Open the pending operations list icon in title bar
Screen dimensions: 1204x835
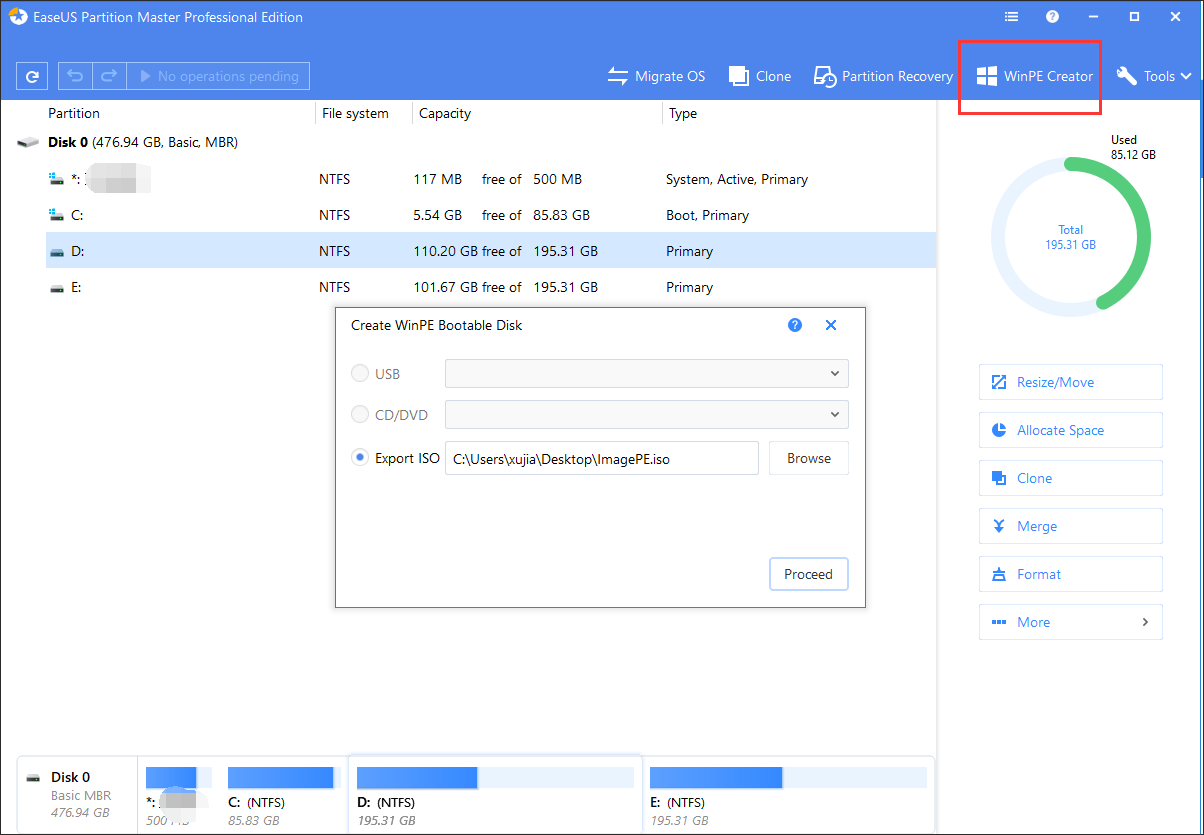pyautogui.click(x=1012, y=17)
